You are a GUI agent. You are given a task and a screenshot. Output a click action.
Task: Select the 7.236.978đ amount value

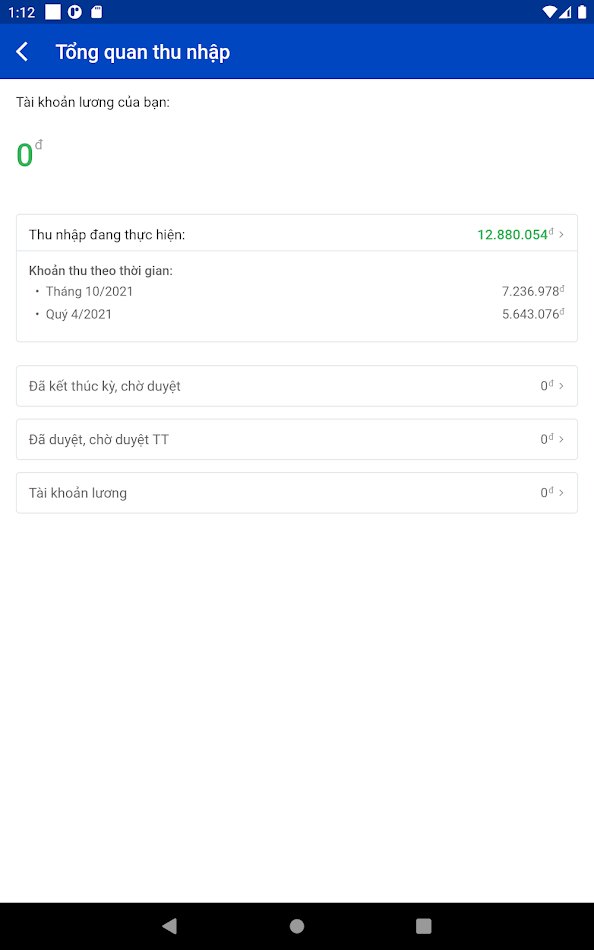(533, 291)
